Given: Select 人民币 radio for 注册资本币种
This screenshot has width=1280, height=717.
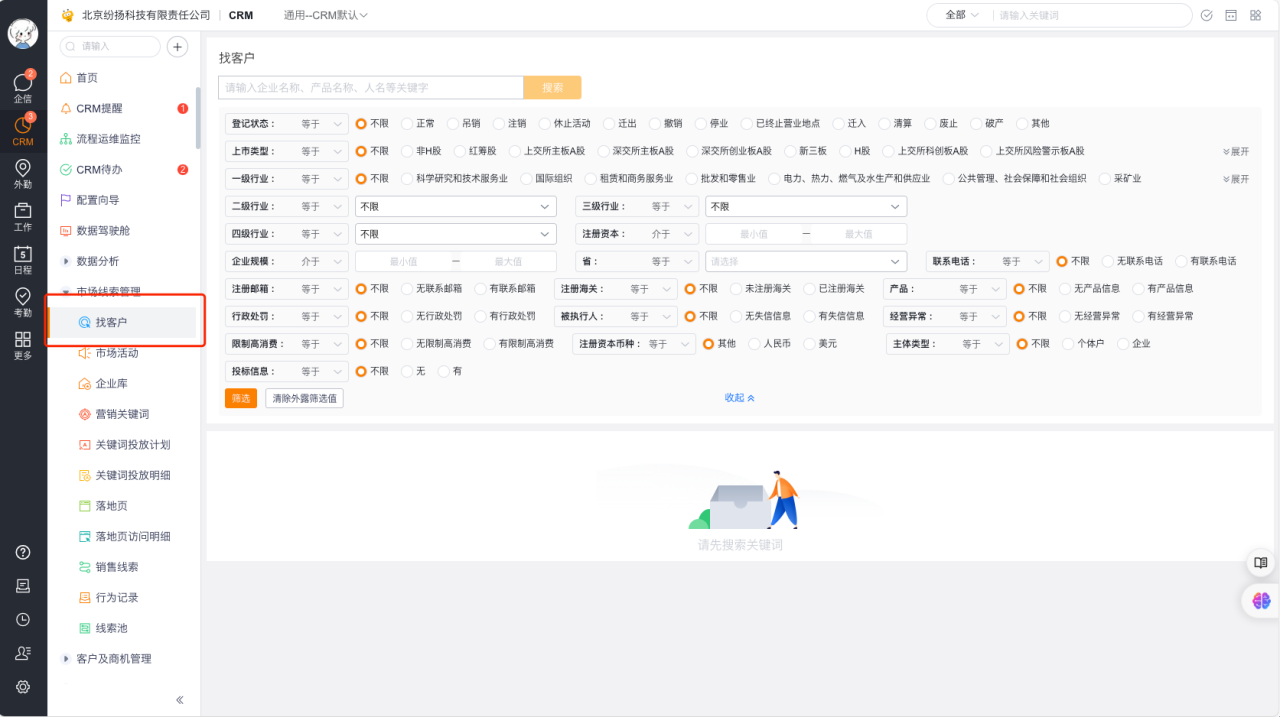Looking at the screenshot, I should (x=754, y=343).
